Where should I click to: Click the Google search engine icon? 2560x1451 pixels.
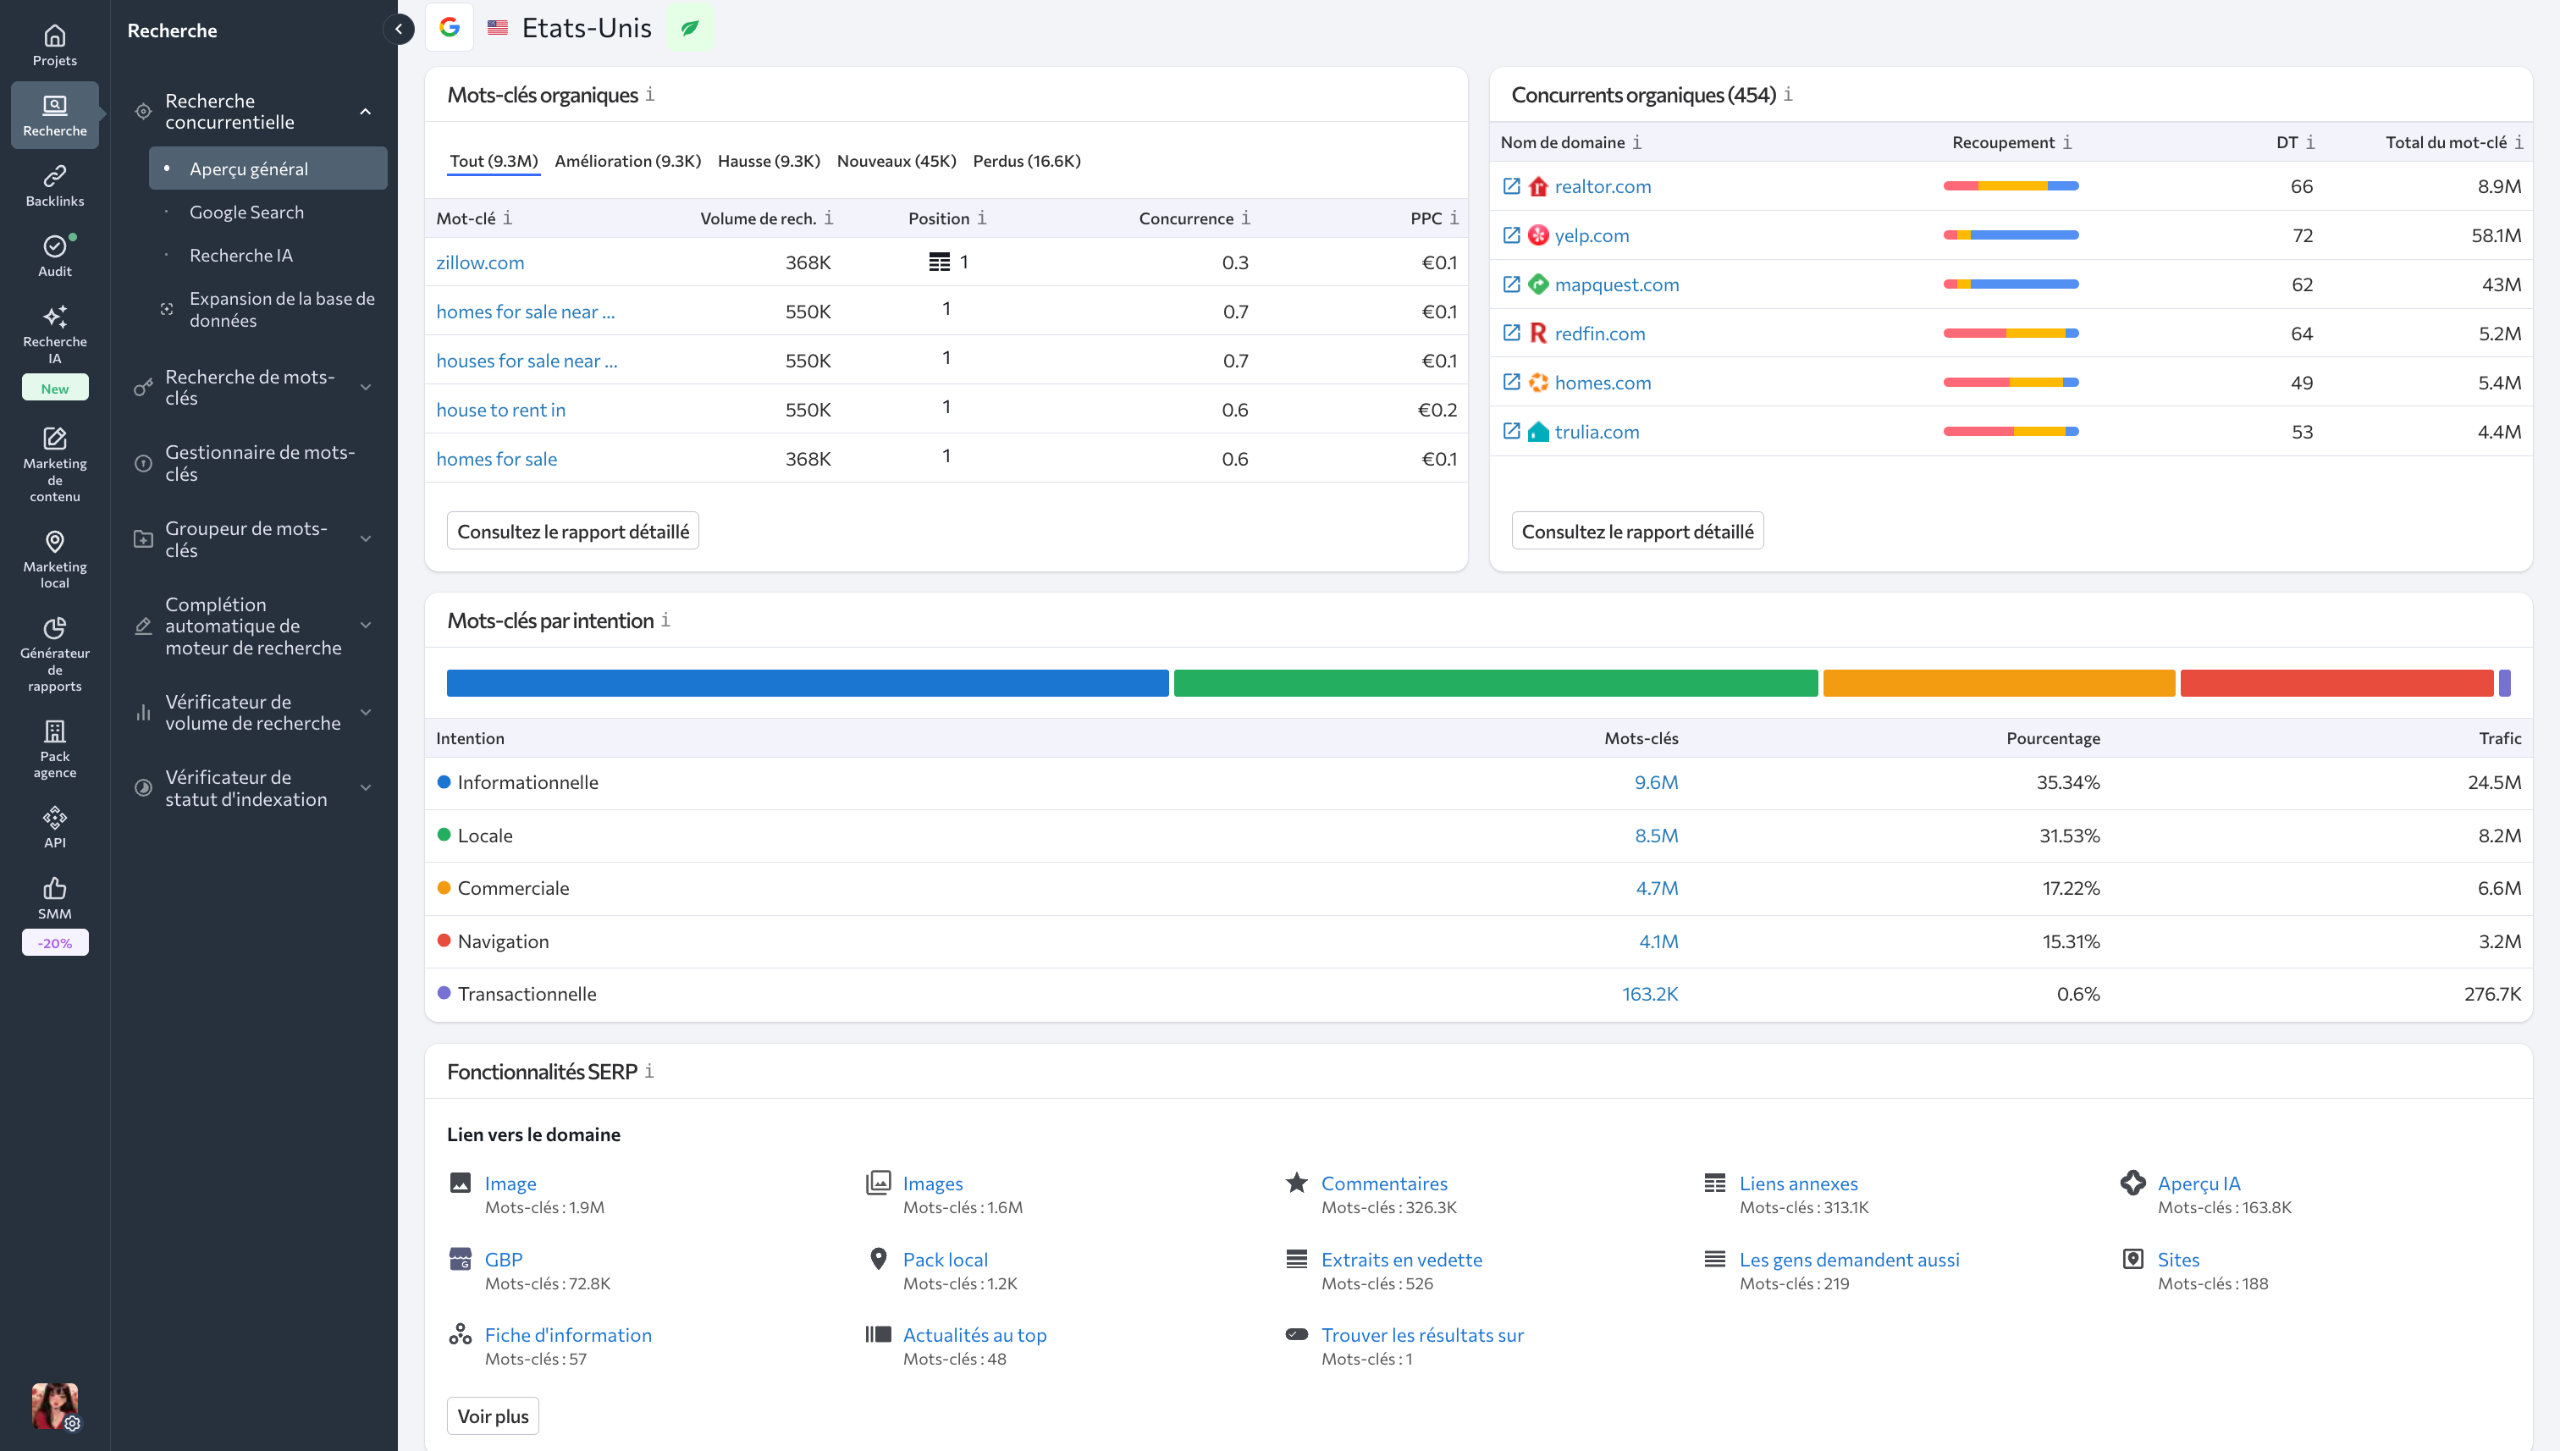point(449,27)
